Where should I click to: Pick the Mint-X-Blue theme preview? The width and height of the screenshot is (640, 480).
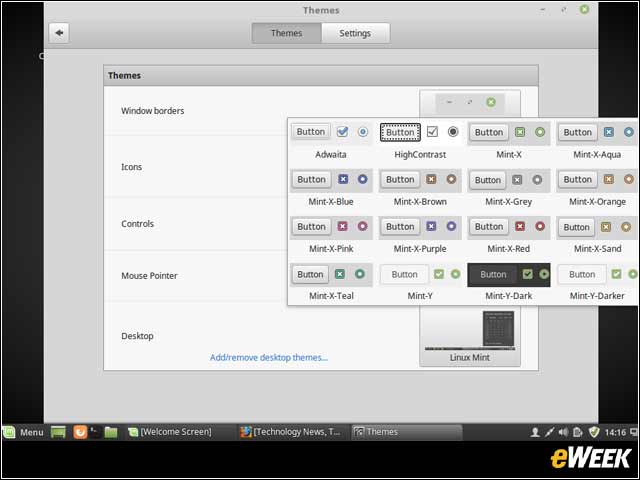tap(331, 180)
